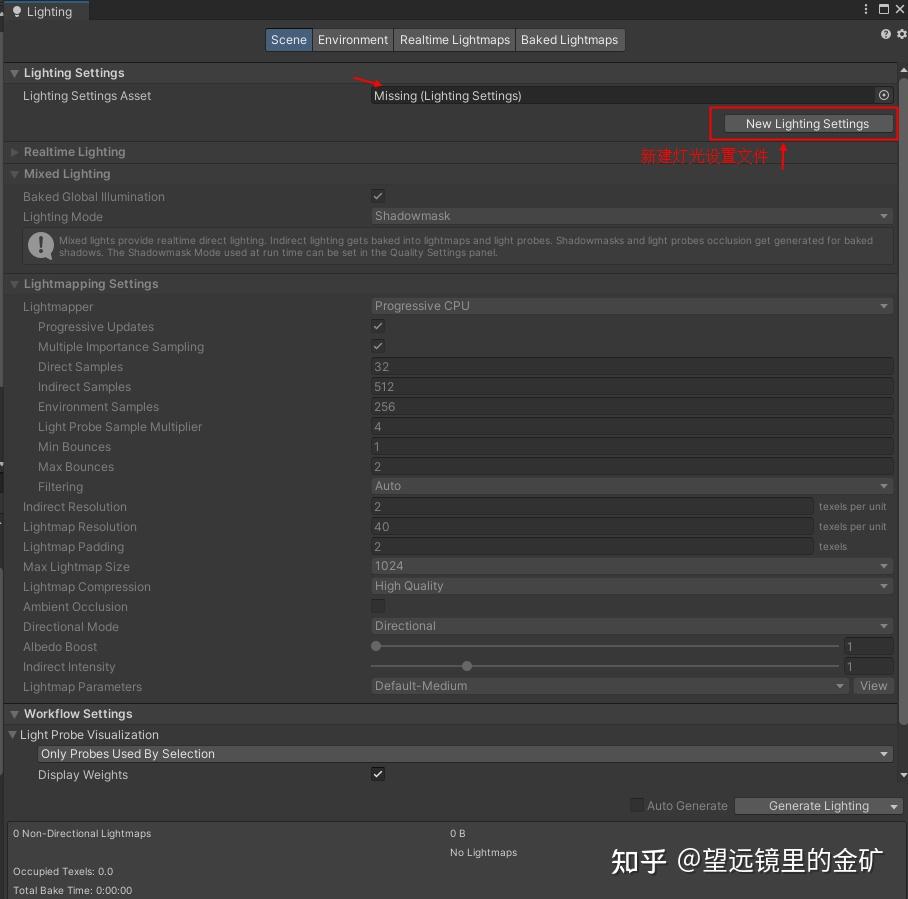Screen dimensions: 908x899
Task: Open Lightmap Compression High Quality dropdown
Action: (x=631, y=586)
